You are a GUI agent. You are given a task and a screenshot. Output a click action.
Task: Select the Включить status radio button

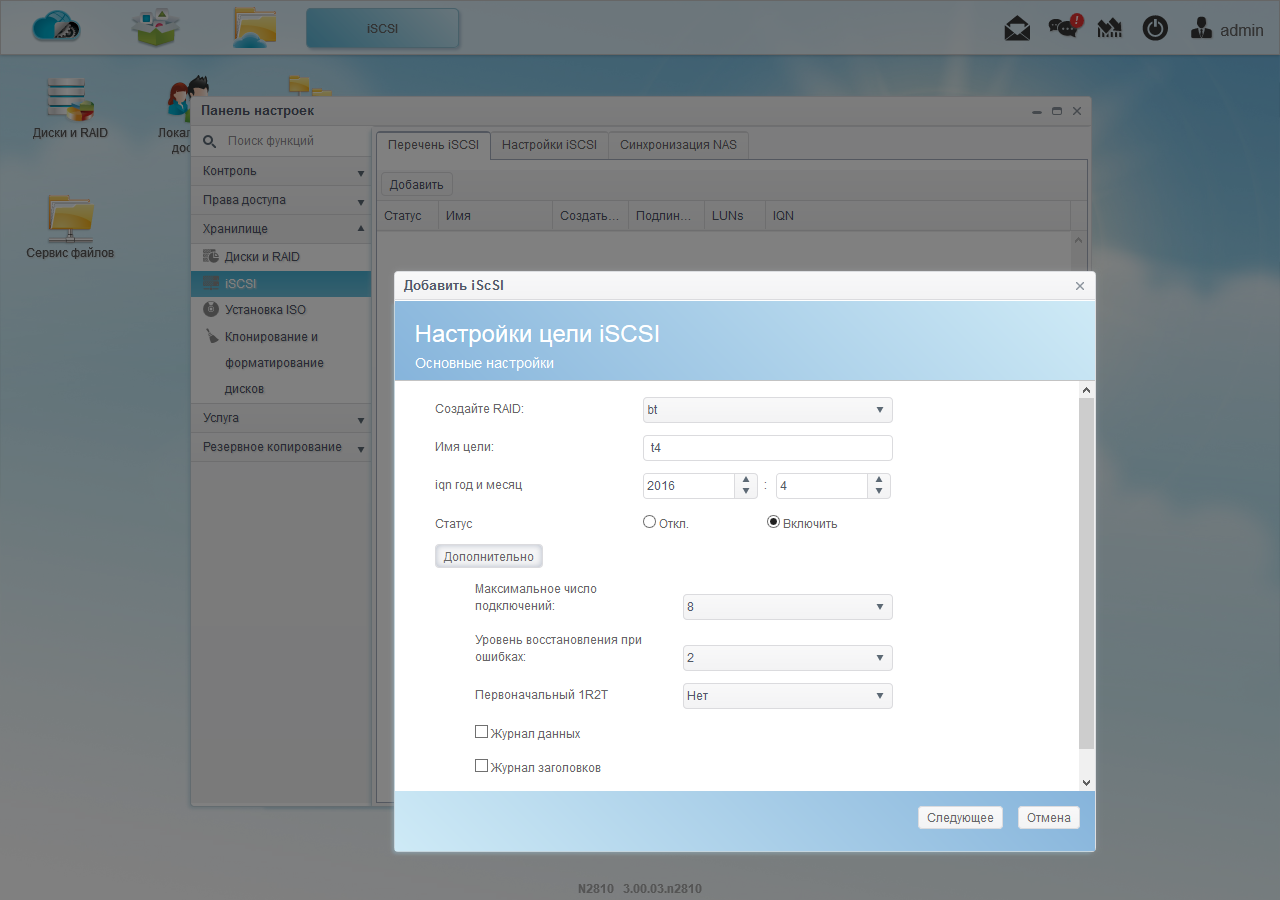(773, 522)
